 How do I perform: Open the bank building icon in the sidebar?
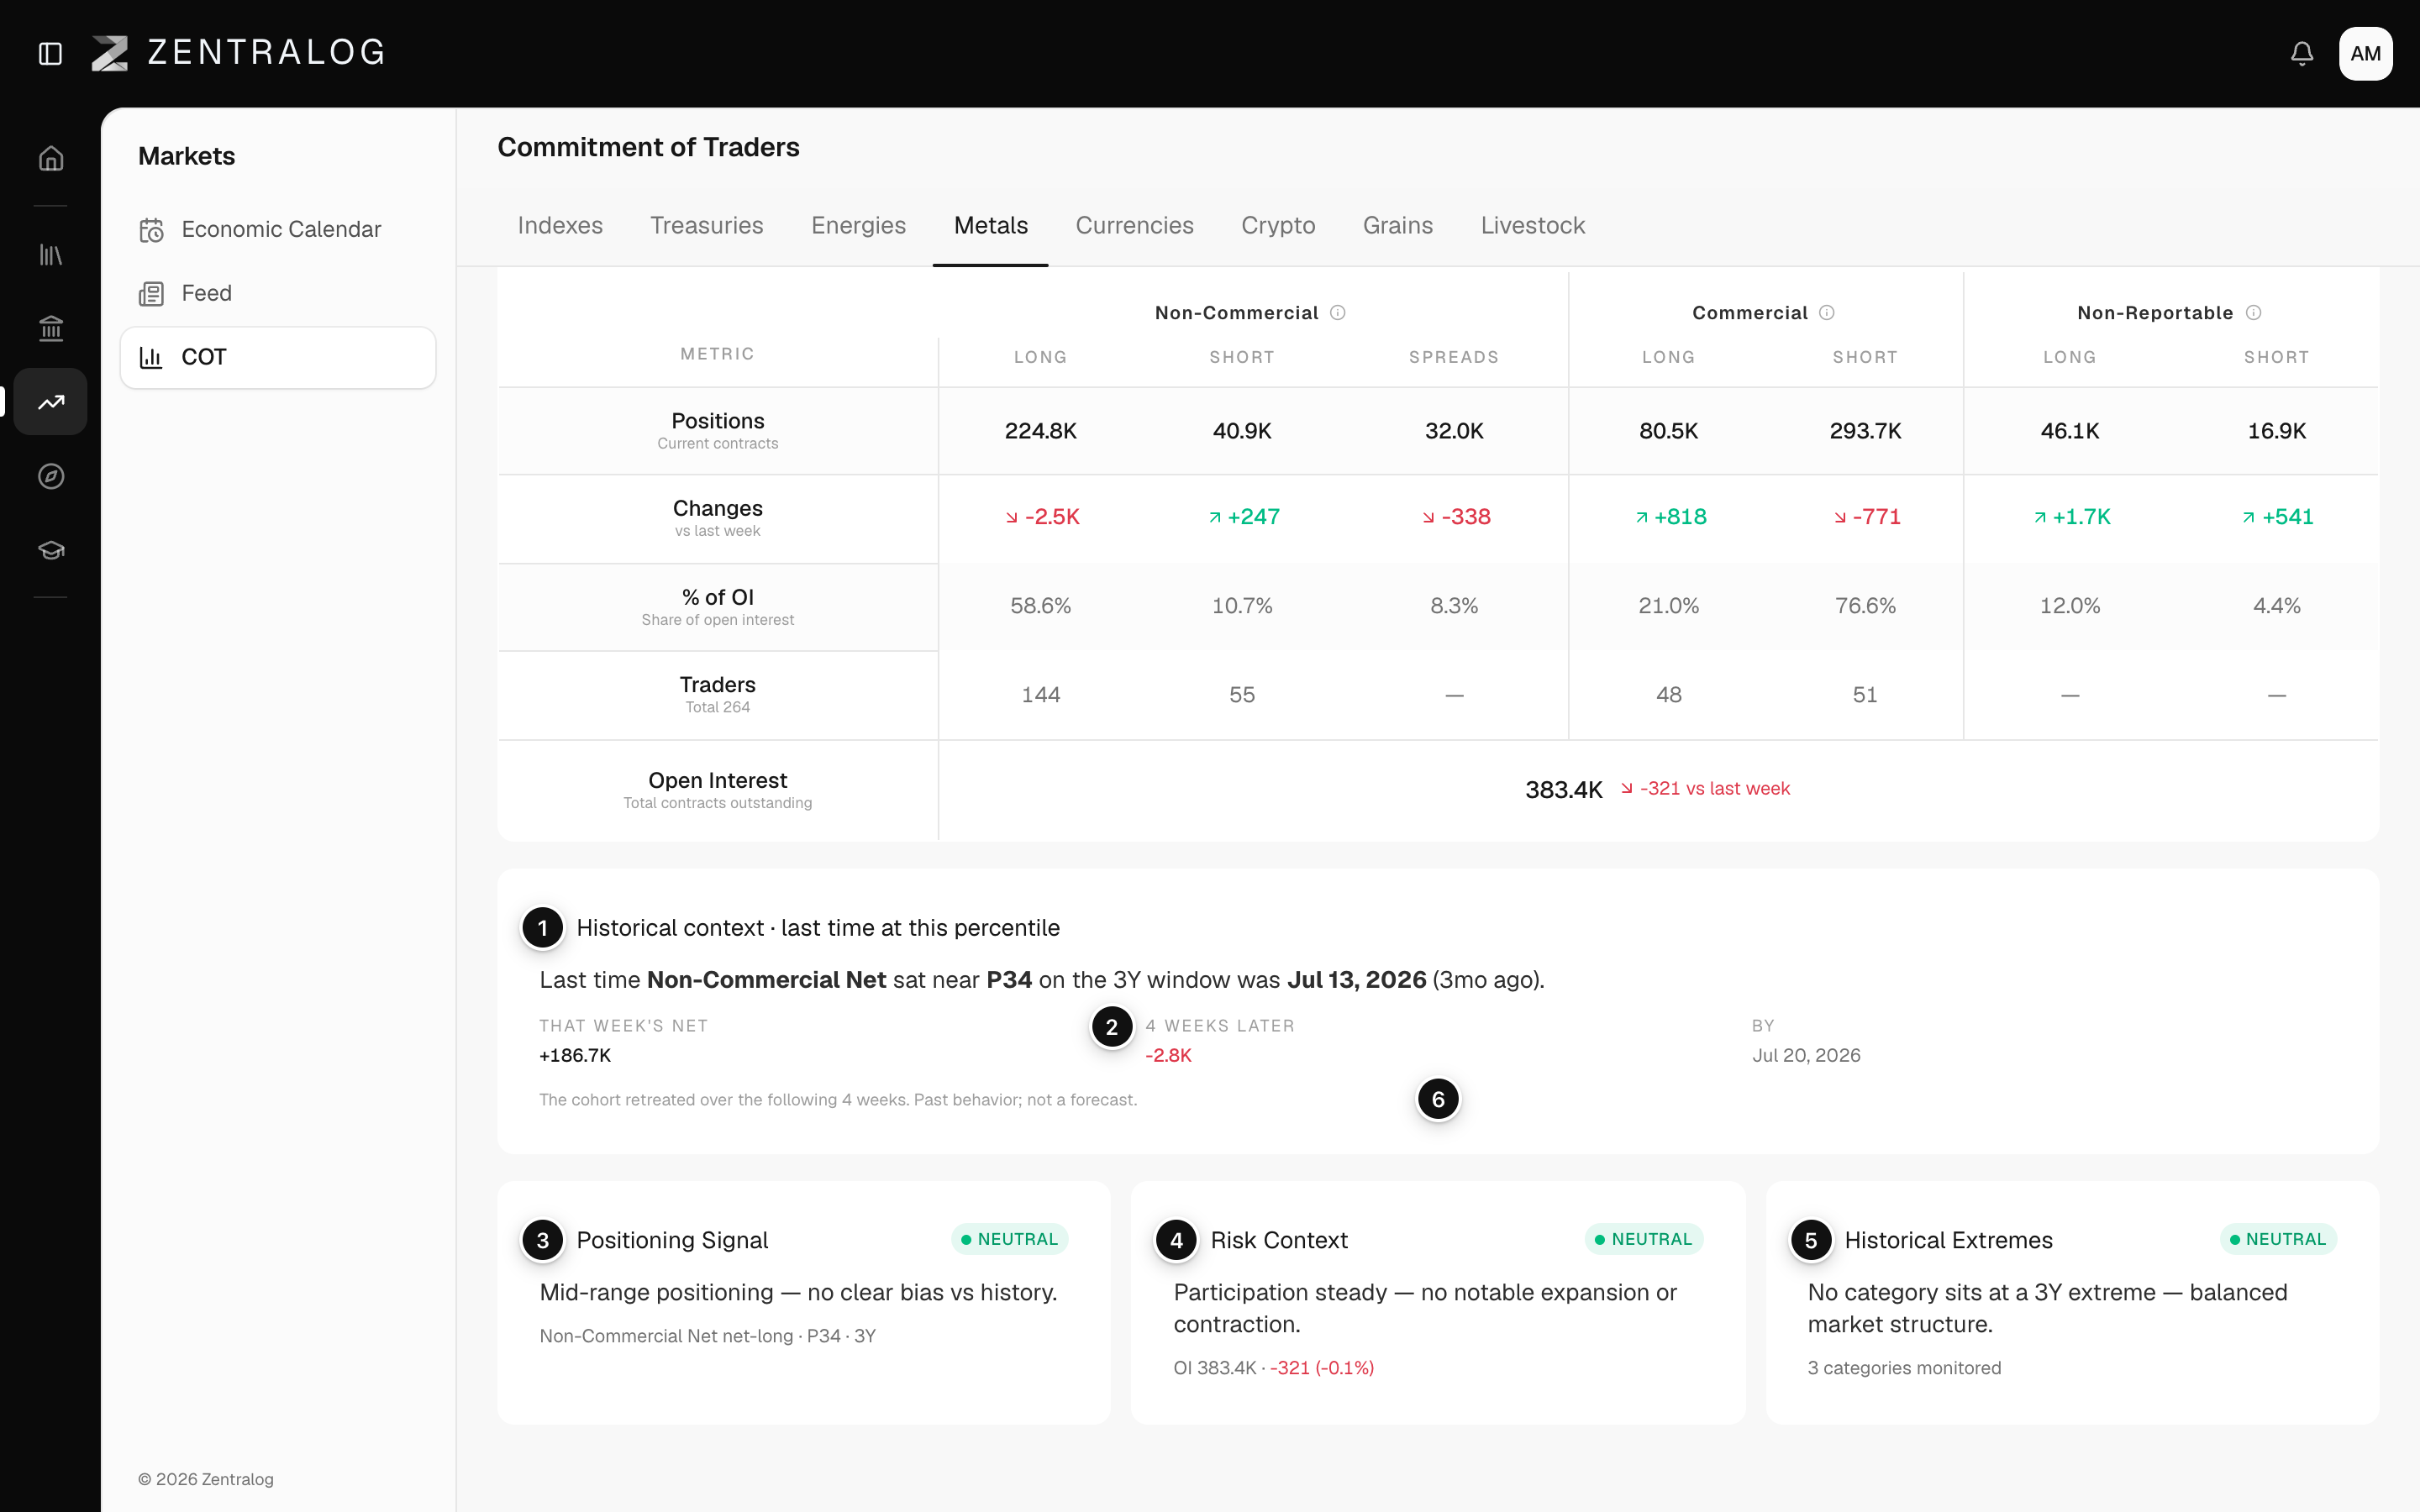(x=51, y=328)
